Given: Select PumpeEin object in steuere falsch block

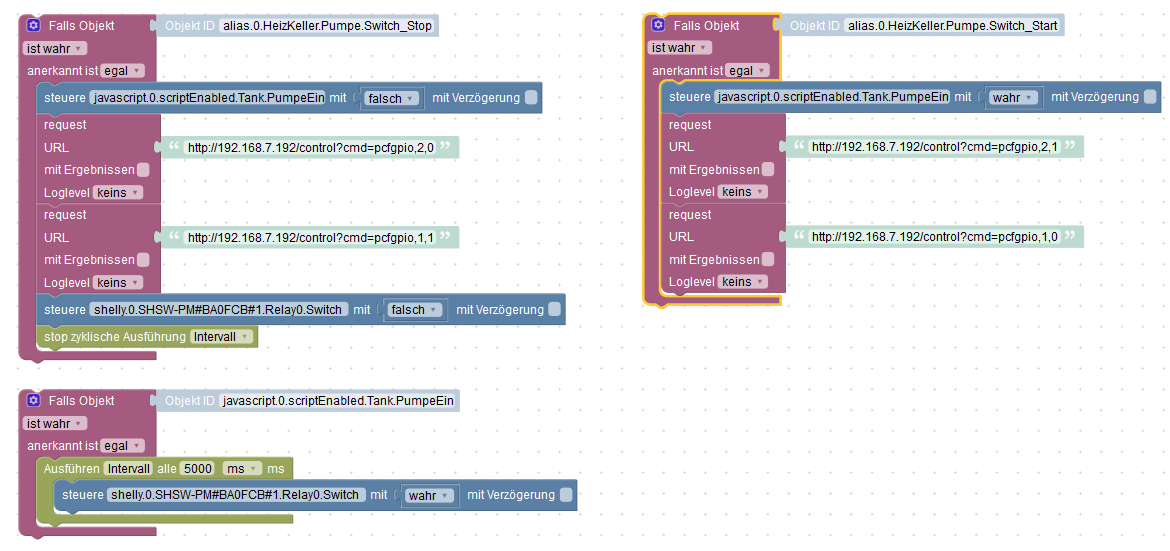Looking at the screenshot, I should (x=207, y=98).
